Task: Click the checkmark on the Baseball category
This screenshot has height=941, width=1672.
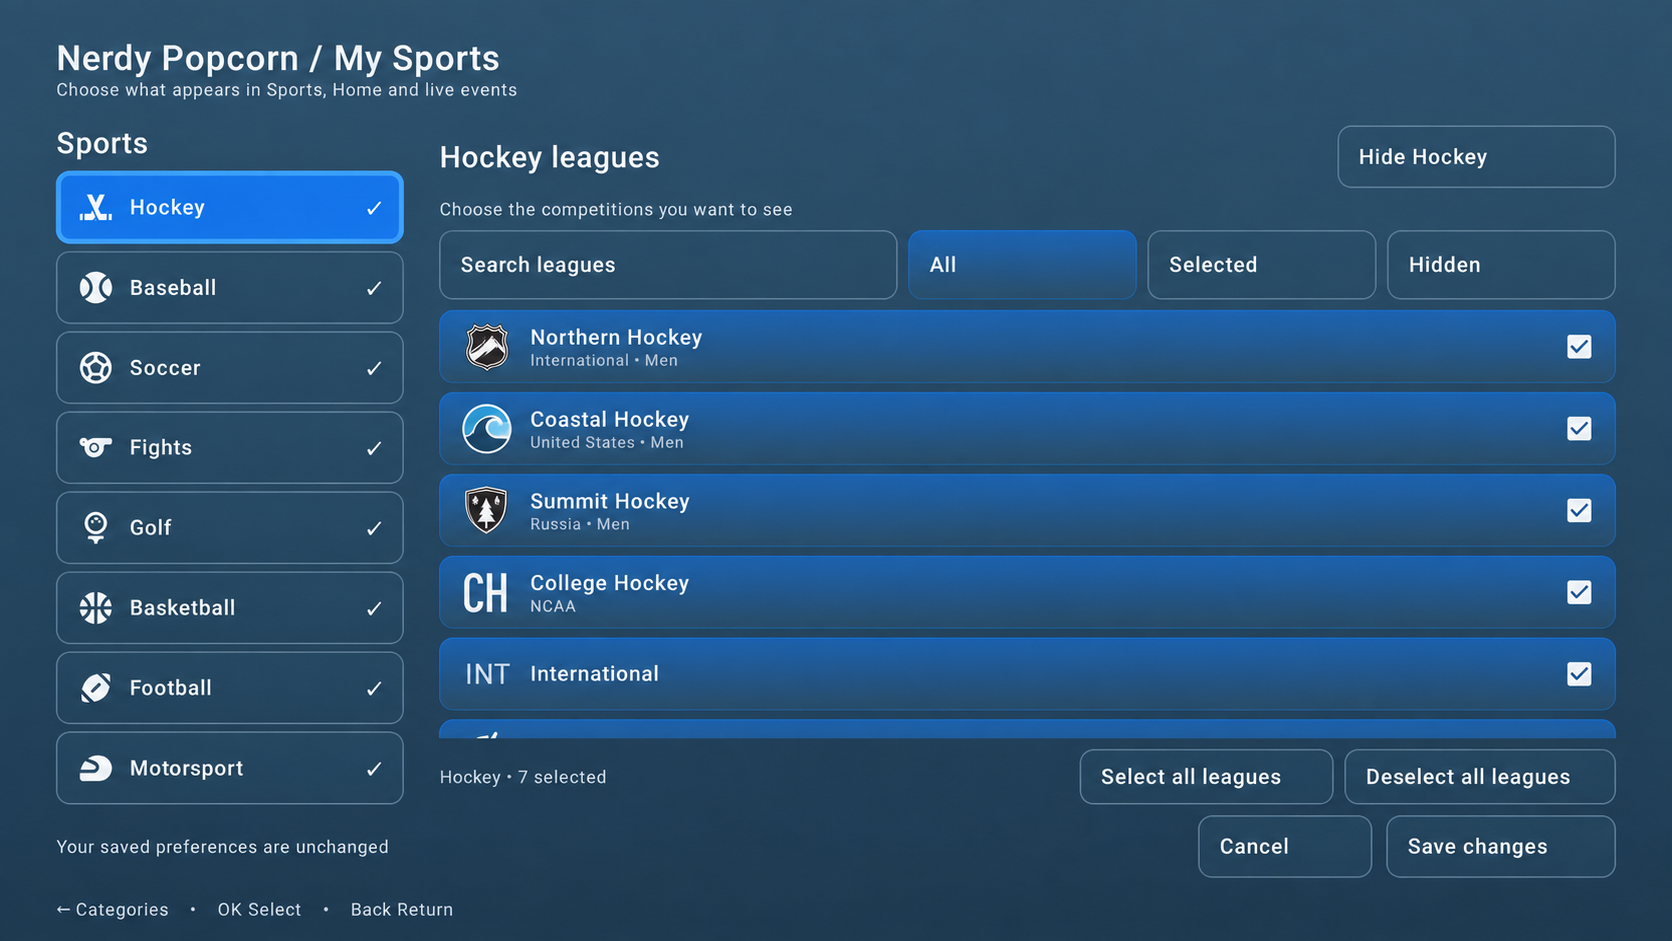Action: point(374,288)
